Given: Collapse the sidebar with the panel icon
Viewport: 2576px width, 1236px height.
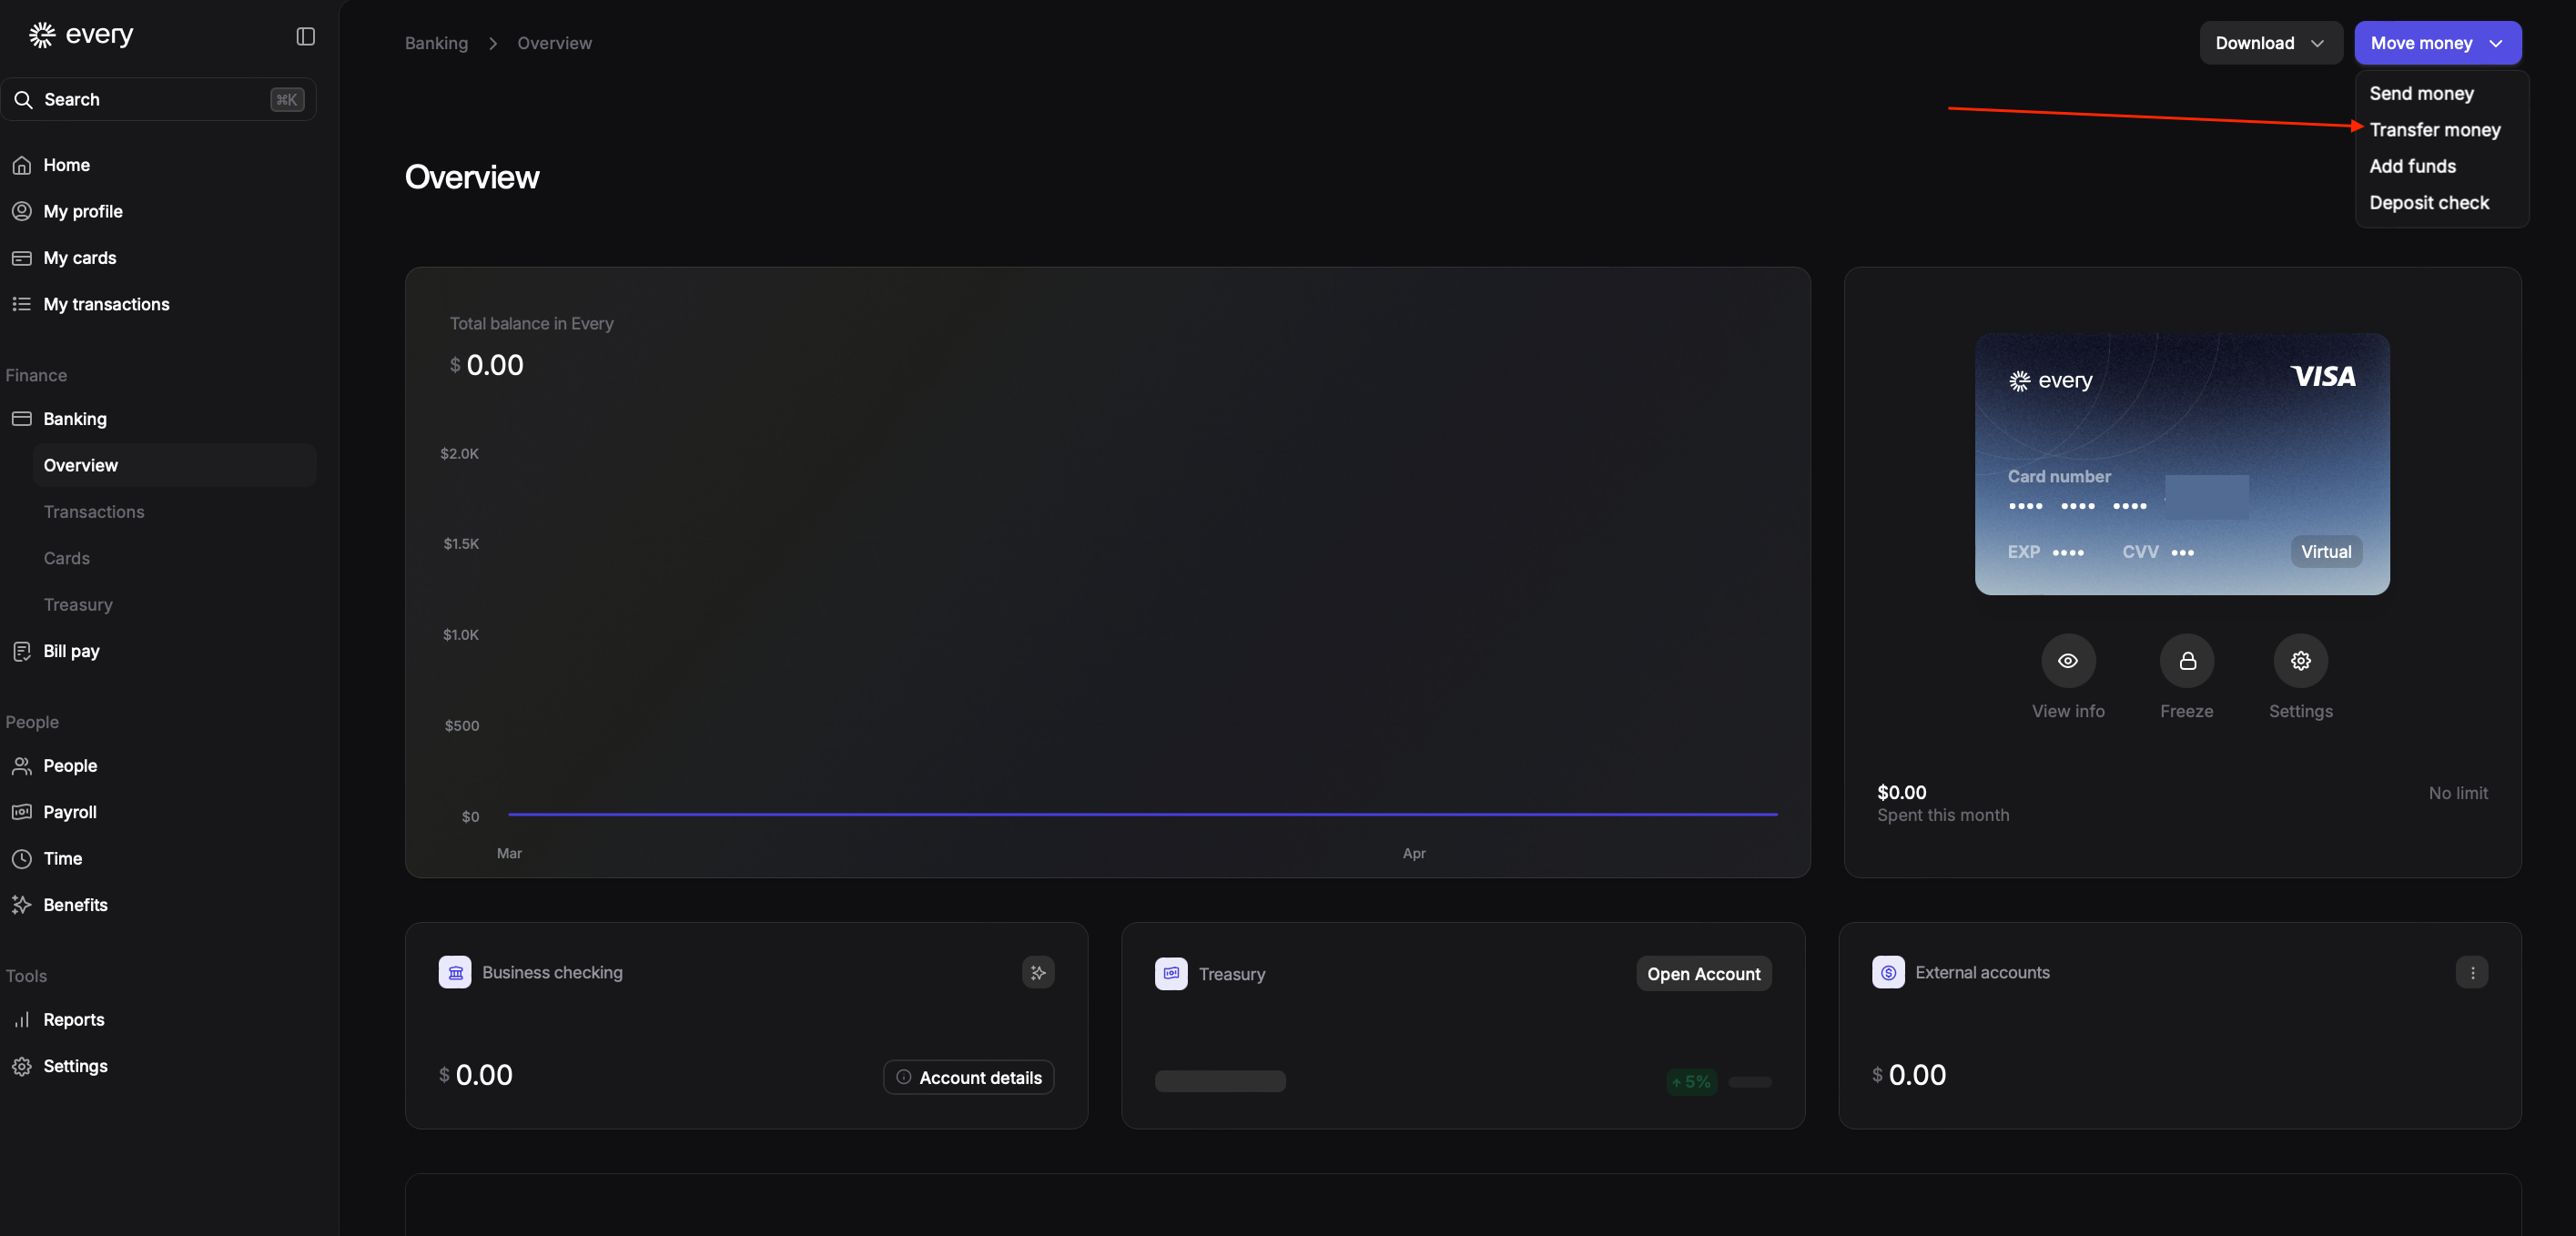Looking at the screenshot, I should [305, 36].
